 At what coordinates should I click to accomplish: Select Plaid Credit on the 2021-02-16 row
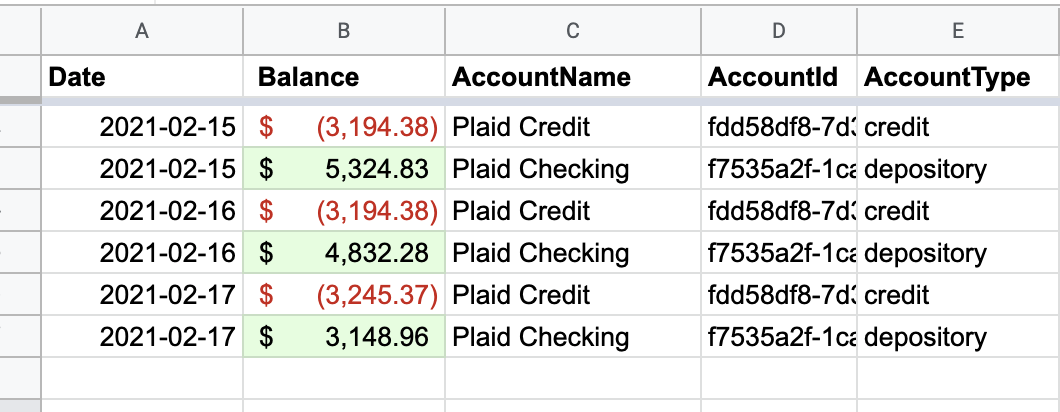[573, 210]
